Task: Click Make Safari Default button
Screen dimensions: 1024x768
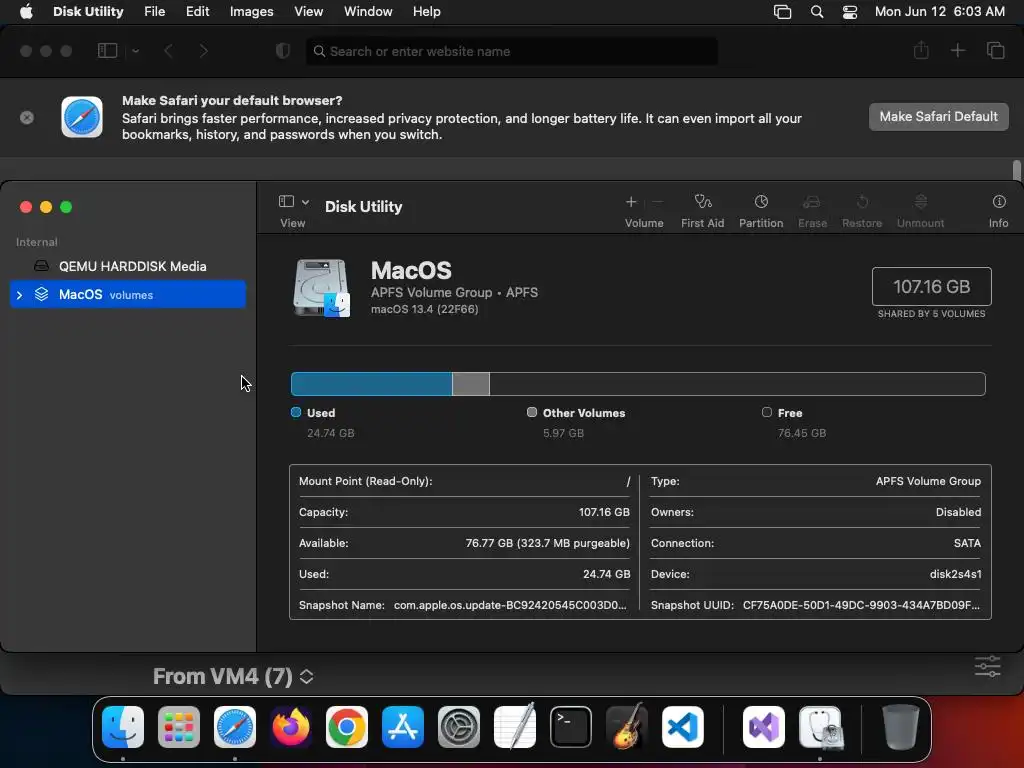Action: coord(938,117)
